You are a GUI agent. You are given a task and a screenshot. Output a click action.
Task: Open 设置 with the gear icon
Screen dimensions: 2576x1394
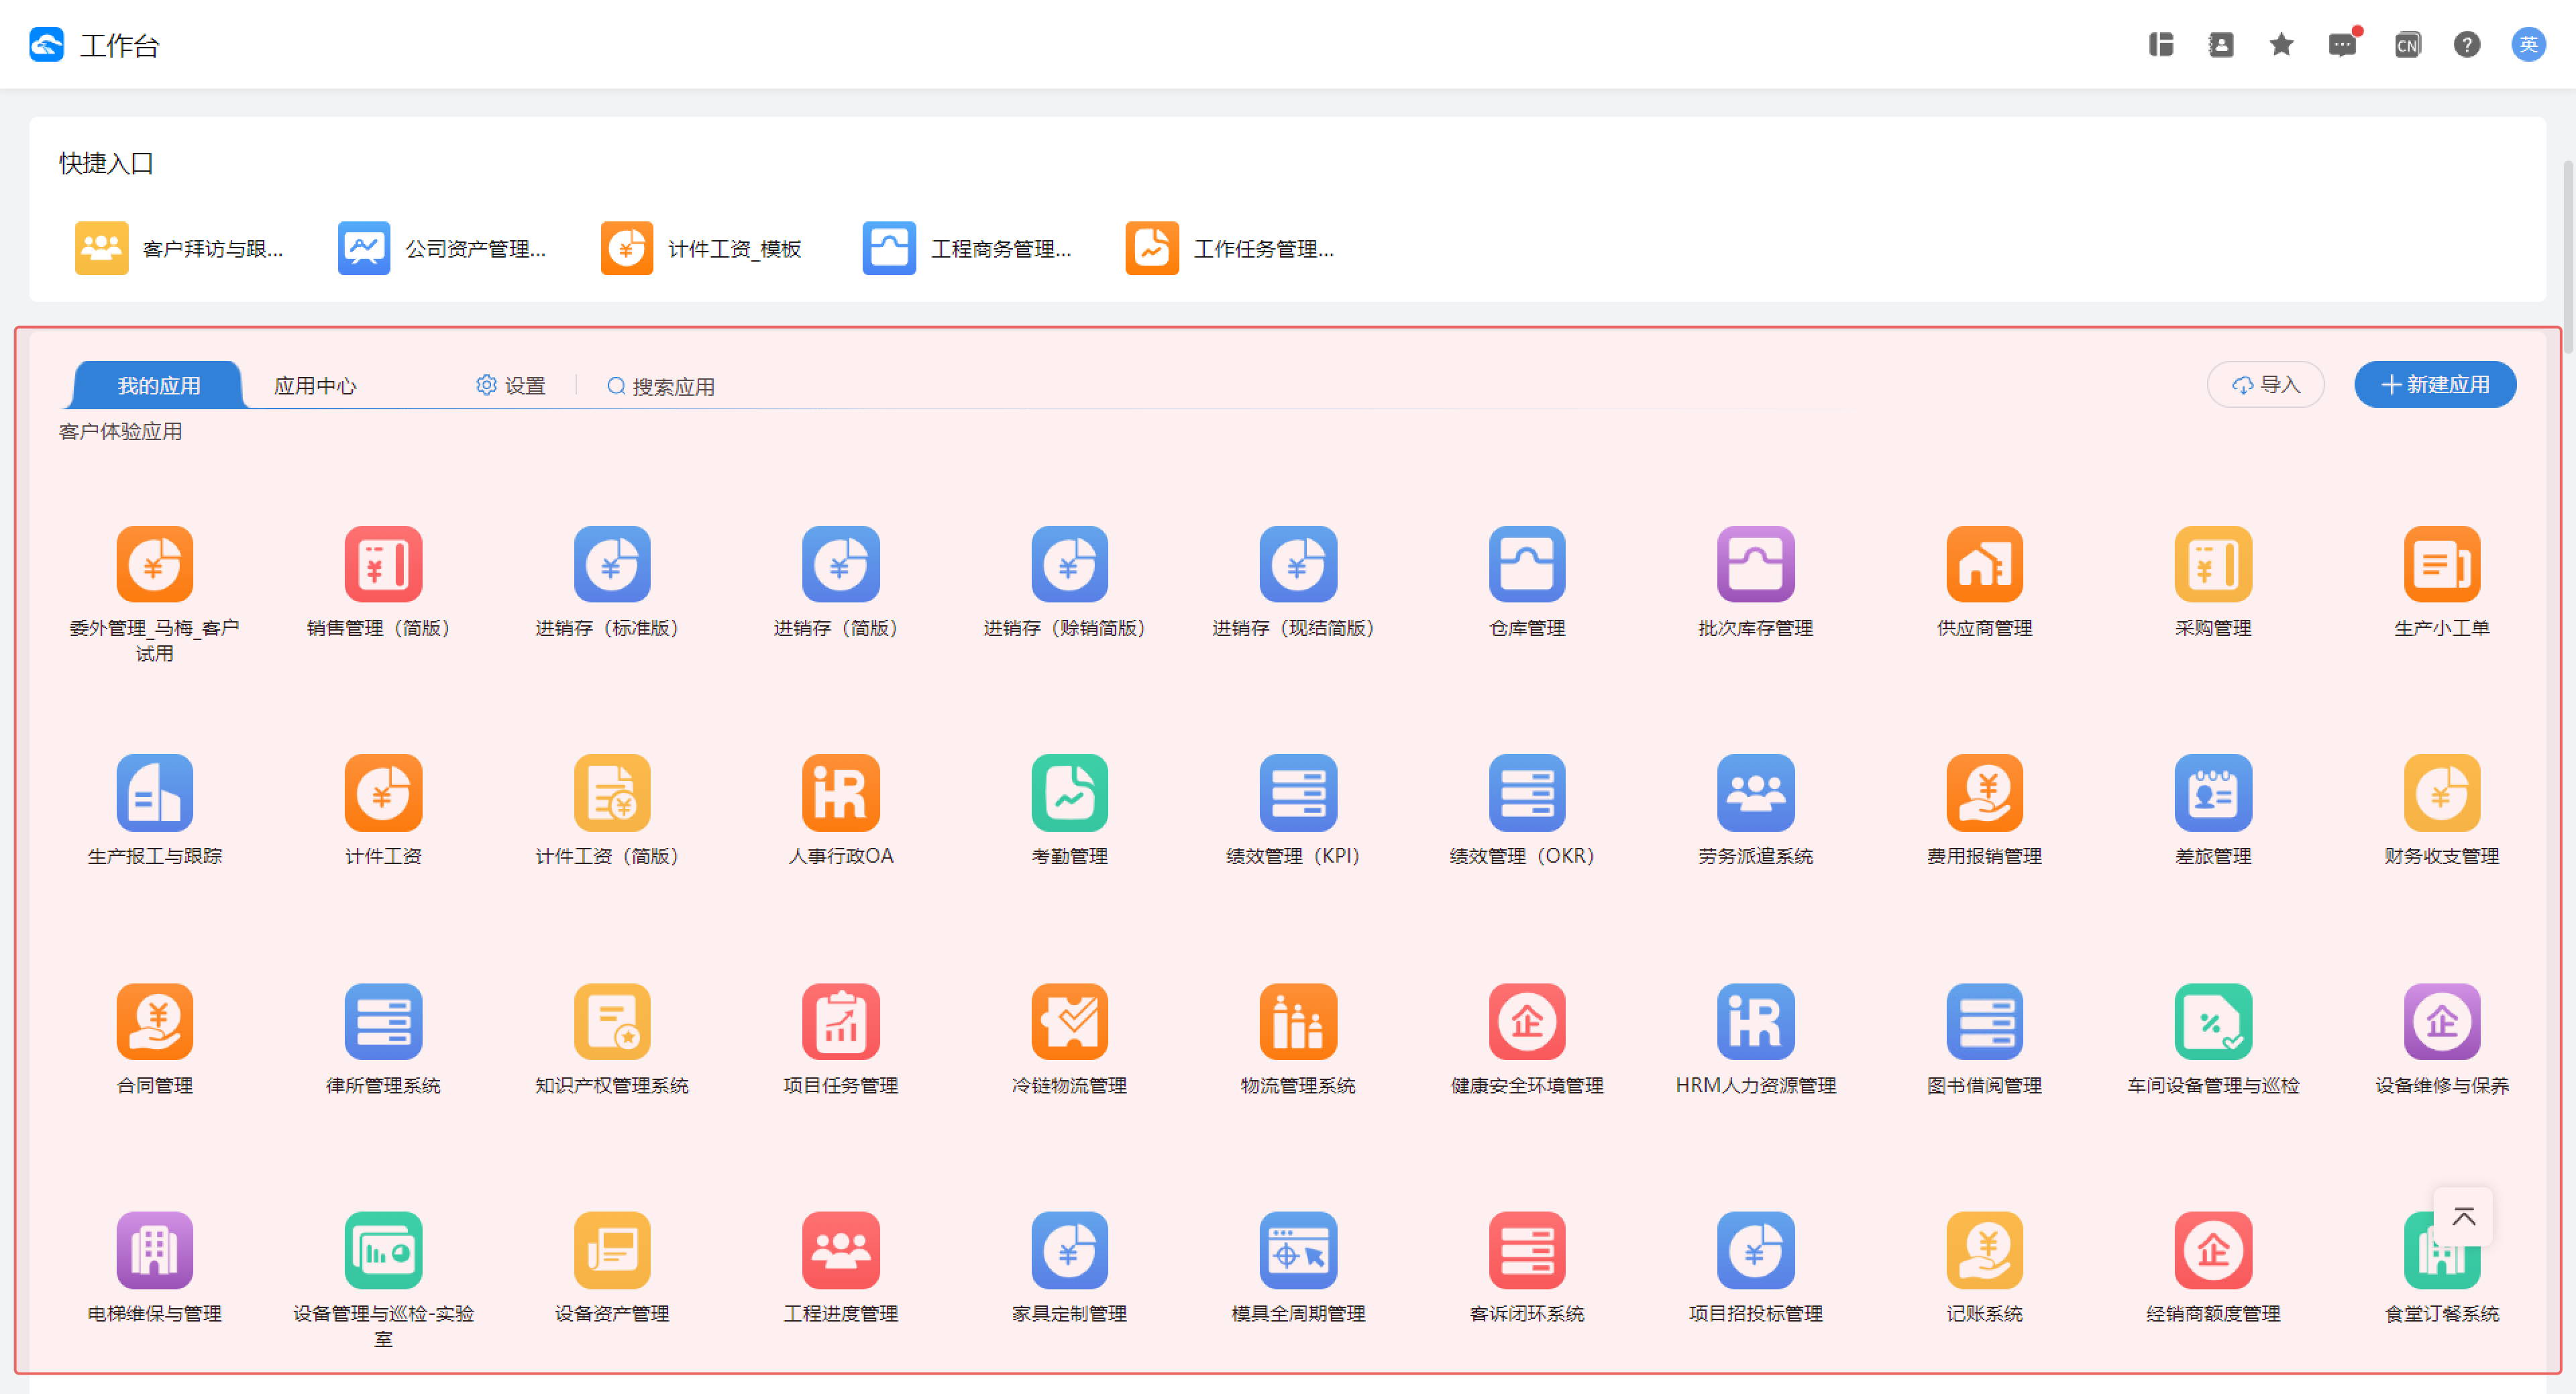[x=511, y=385]
